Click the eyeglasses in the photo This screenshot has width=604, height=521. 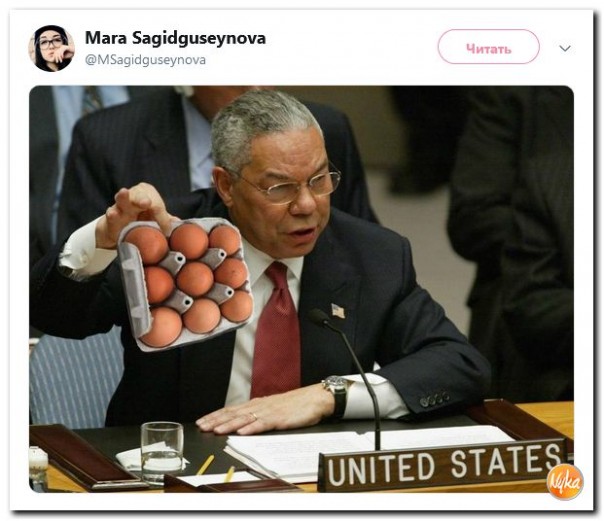[x=293, y=187]
